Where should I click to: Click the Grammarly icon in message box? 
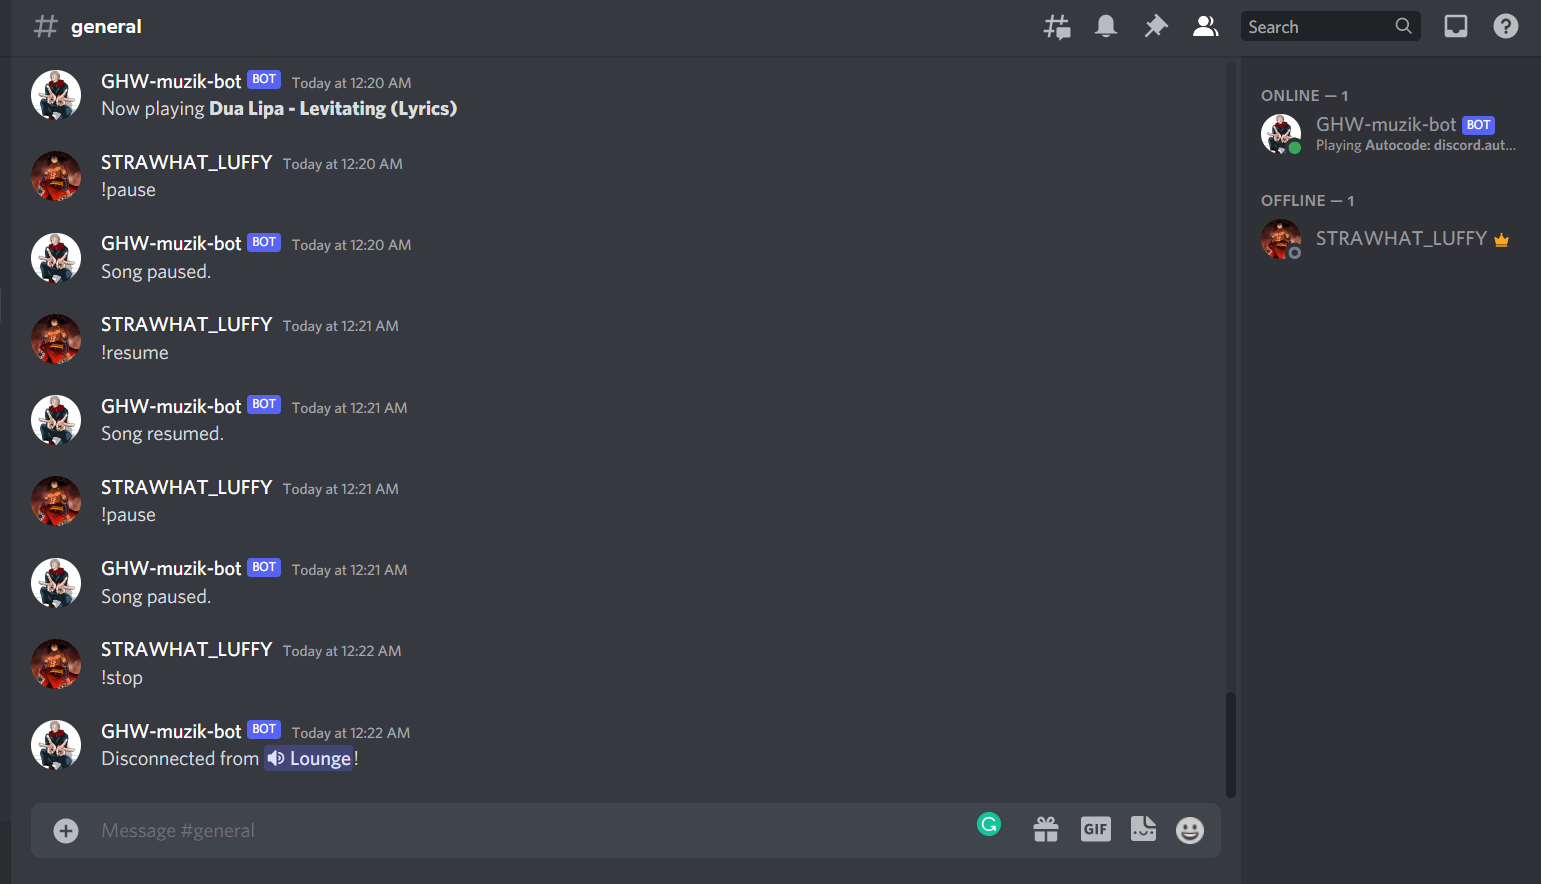pos(989,824)
